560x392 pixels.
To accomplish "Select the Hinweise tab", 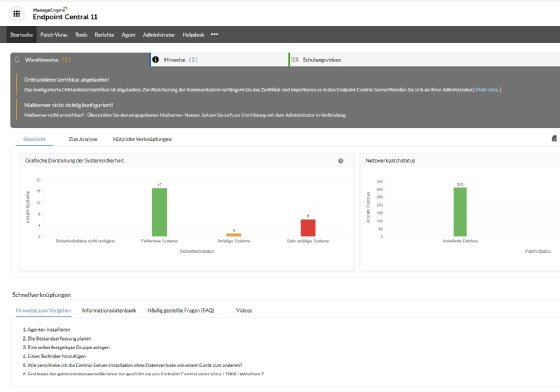I will tap(220, 60).
